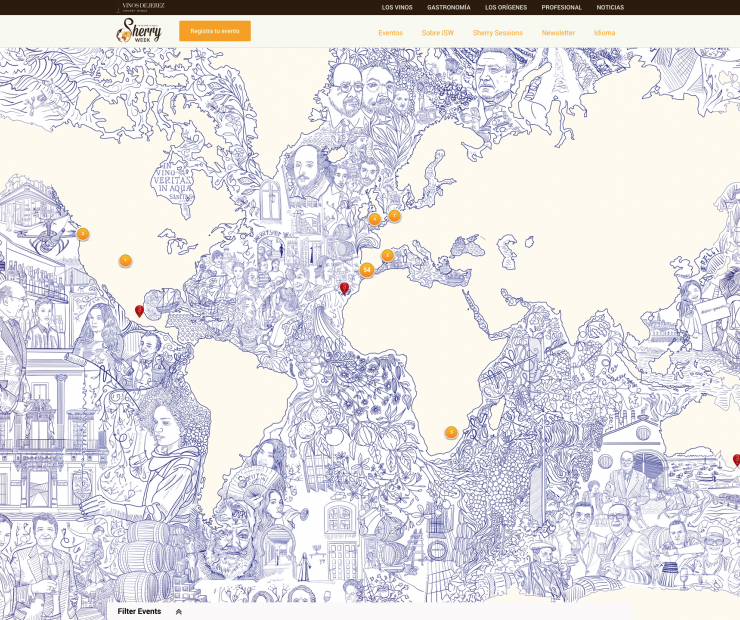The height and width of the screenshot is (620, 740).
Task: Open the orange cluster 2 just above the 54 cluster
Action: tap(387, 255)
